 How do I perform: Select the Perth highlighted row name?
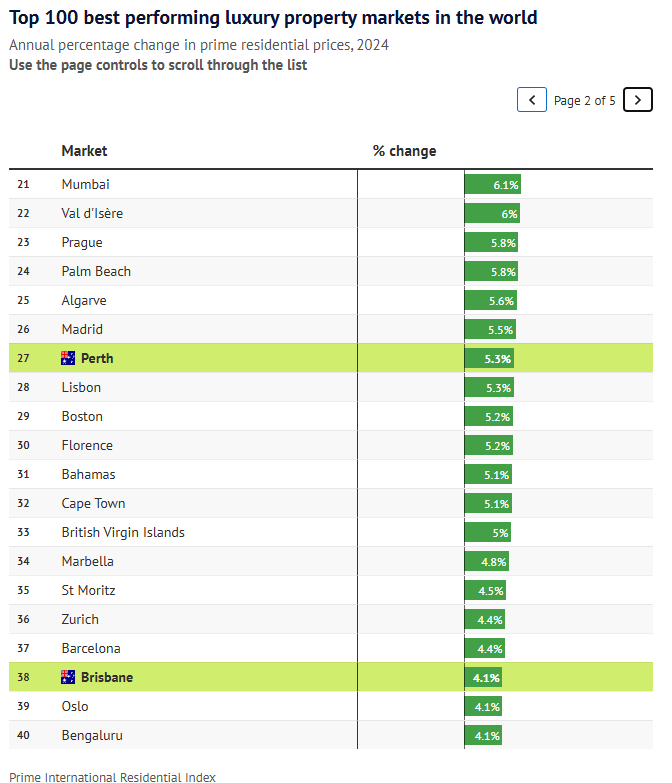(x=97, y=359)
